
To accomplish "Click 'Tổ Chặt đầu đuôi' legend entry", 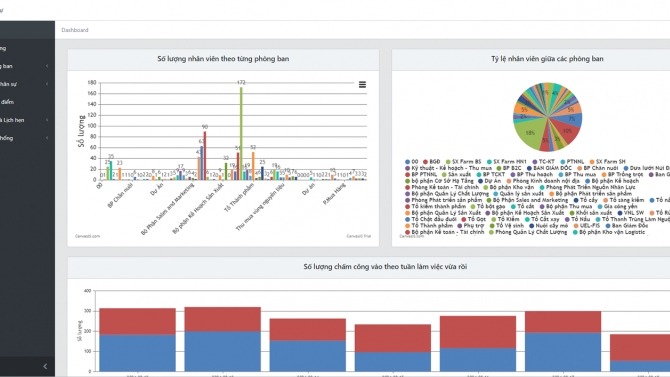I will tap(431, 219).
